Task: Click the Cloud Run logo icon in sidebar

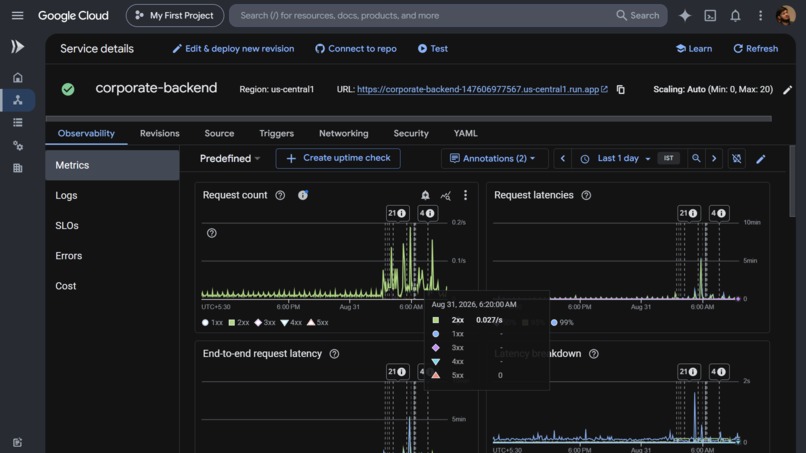Action: (17, 47)
